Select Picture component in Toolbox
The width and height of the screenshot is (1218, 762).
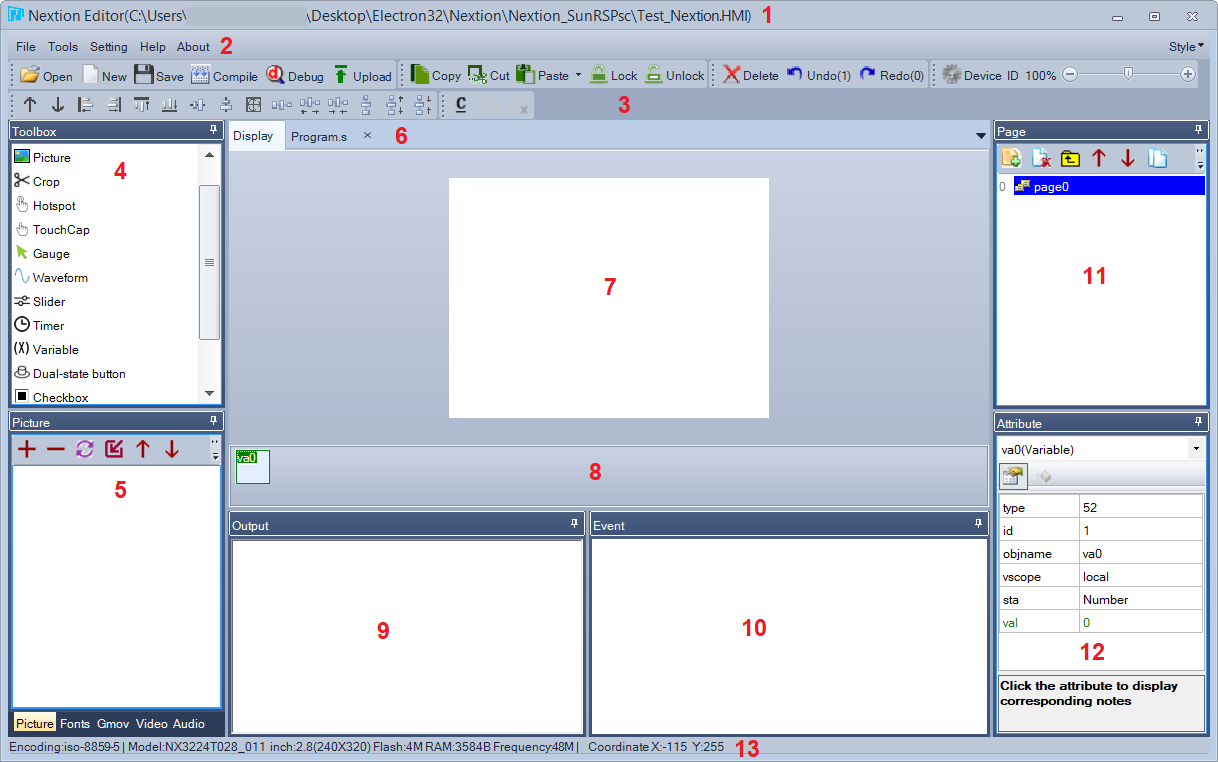(x=42, y=157)
